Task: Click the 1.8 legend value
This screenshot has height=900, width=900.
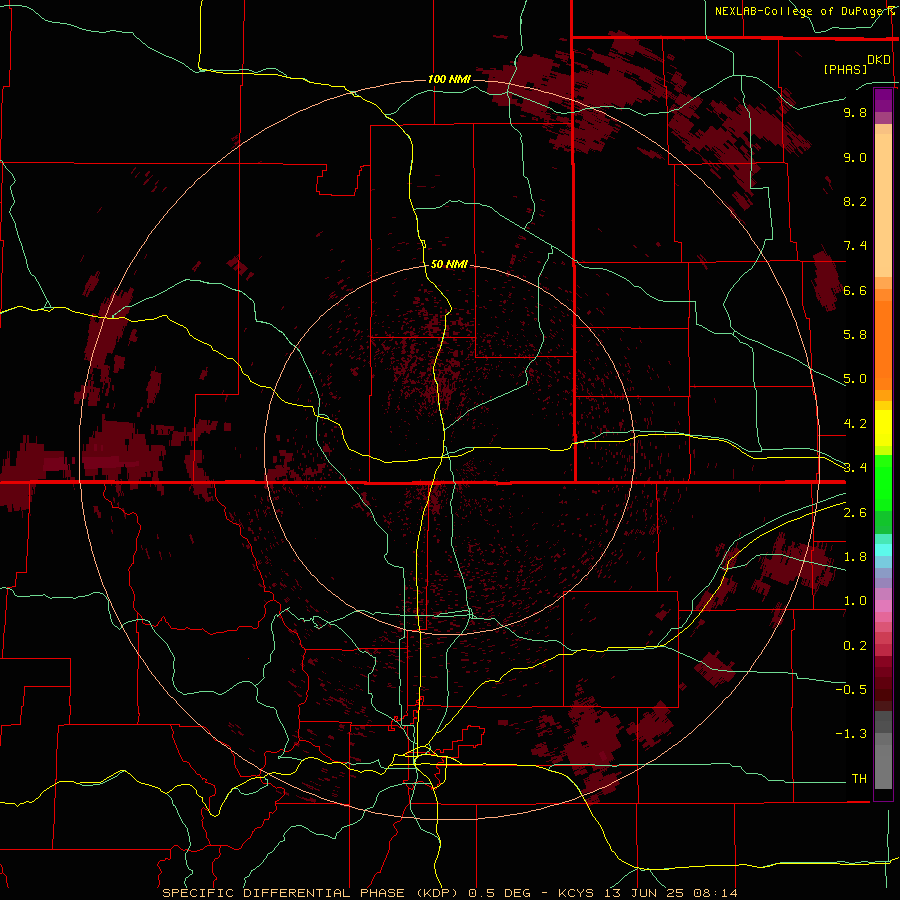Action: point(855,557)
